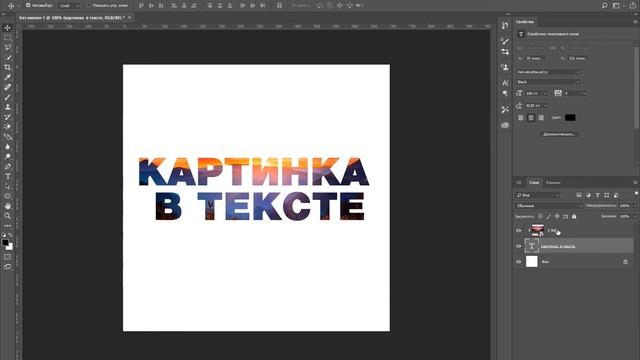This screenshot has height=360, width=640.
Task: Filter layers by pixel layers icon
Action: pyautogui.click(x=579, y=195)
